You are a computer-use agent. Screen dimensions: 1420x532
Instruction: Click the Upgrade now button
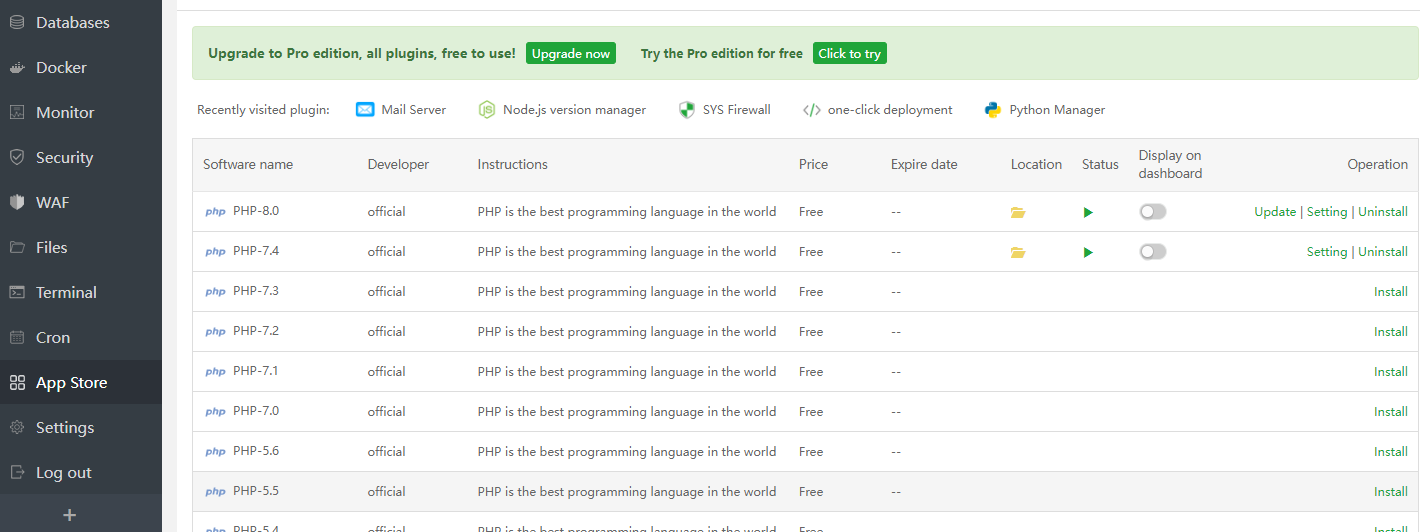coord(571,54)
